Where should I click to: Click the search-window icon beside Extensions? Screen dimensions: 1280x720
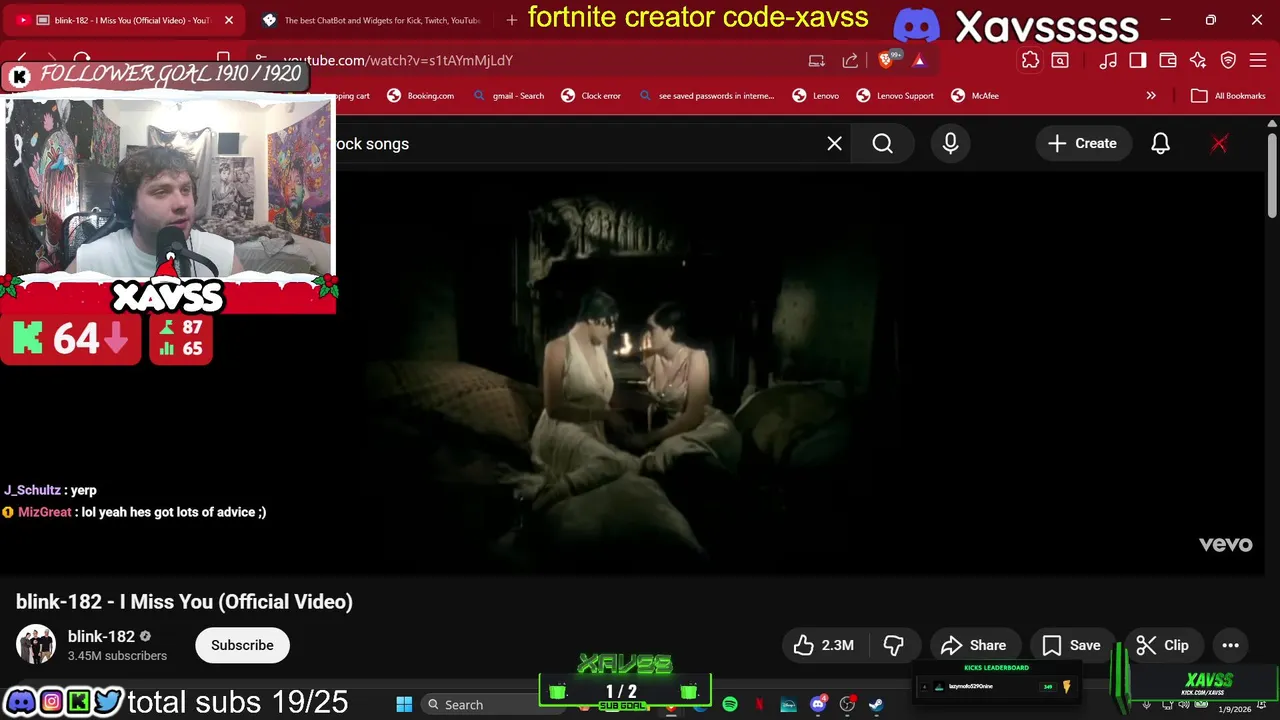pos(1060,60)
